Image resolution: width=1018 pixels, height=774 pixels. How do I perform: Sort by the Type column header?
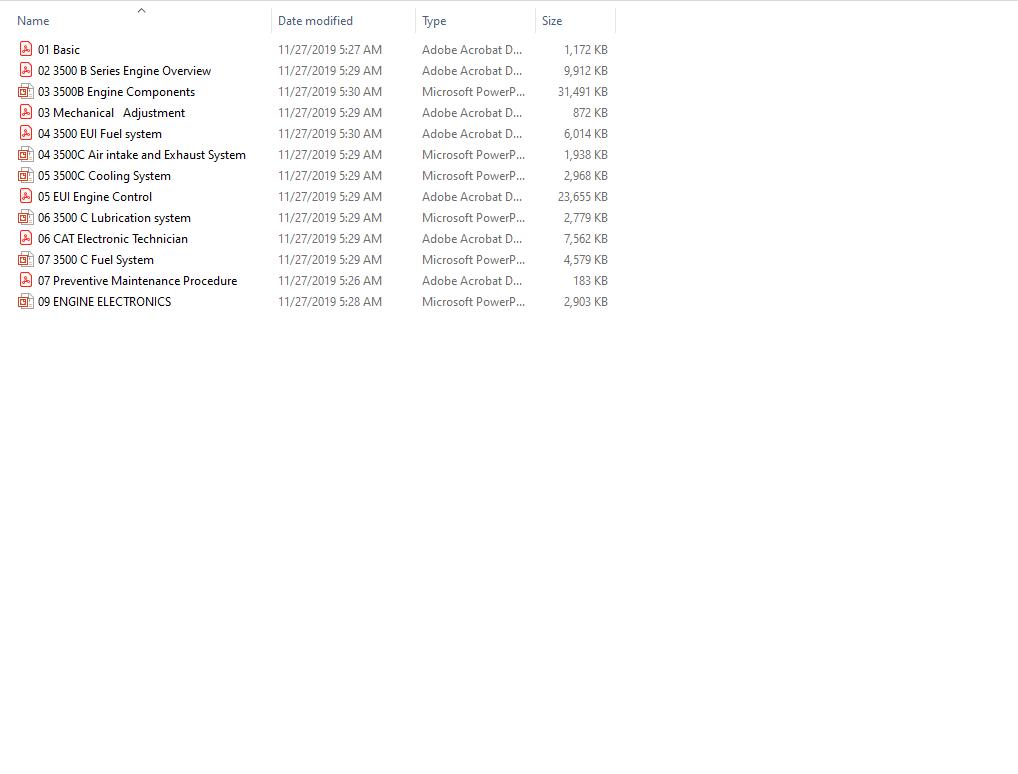[x=434, y=21]
